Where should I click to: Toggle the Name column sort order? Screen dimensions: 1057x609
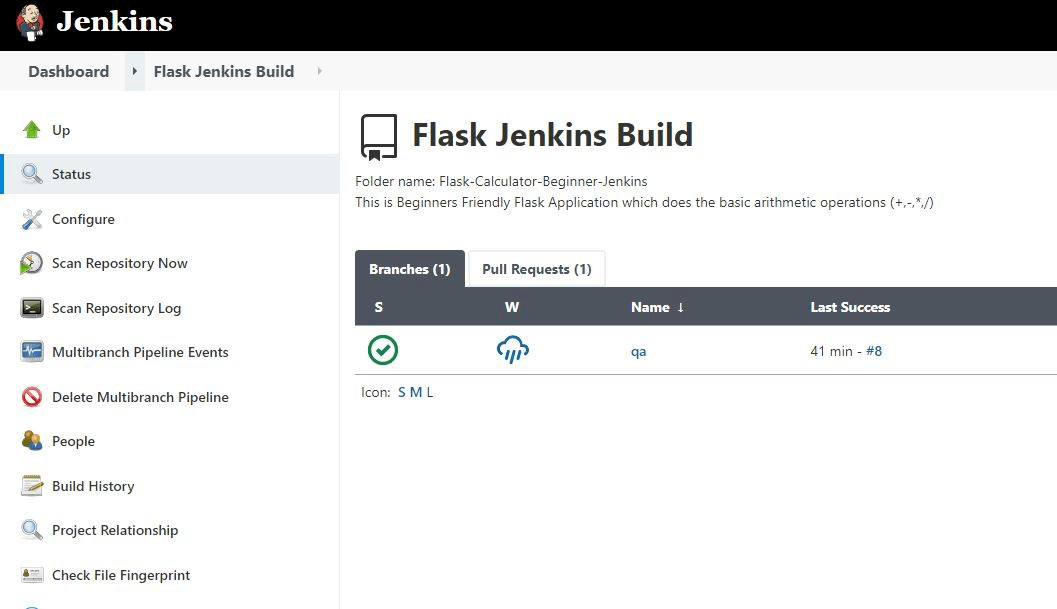(657, 307)
